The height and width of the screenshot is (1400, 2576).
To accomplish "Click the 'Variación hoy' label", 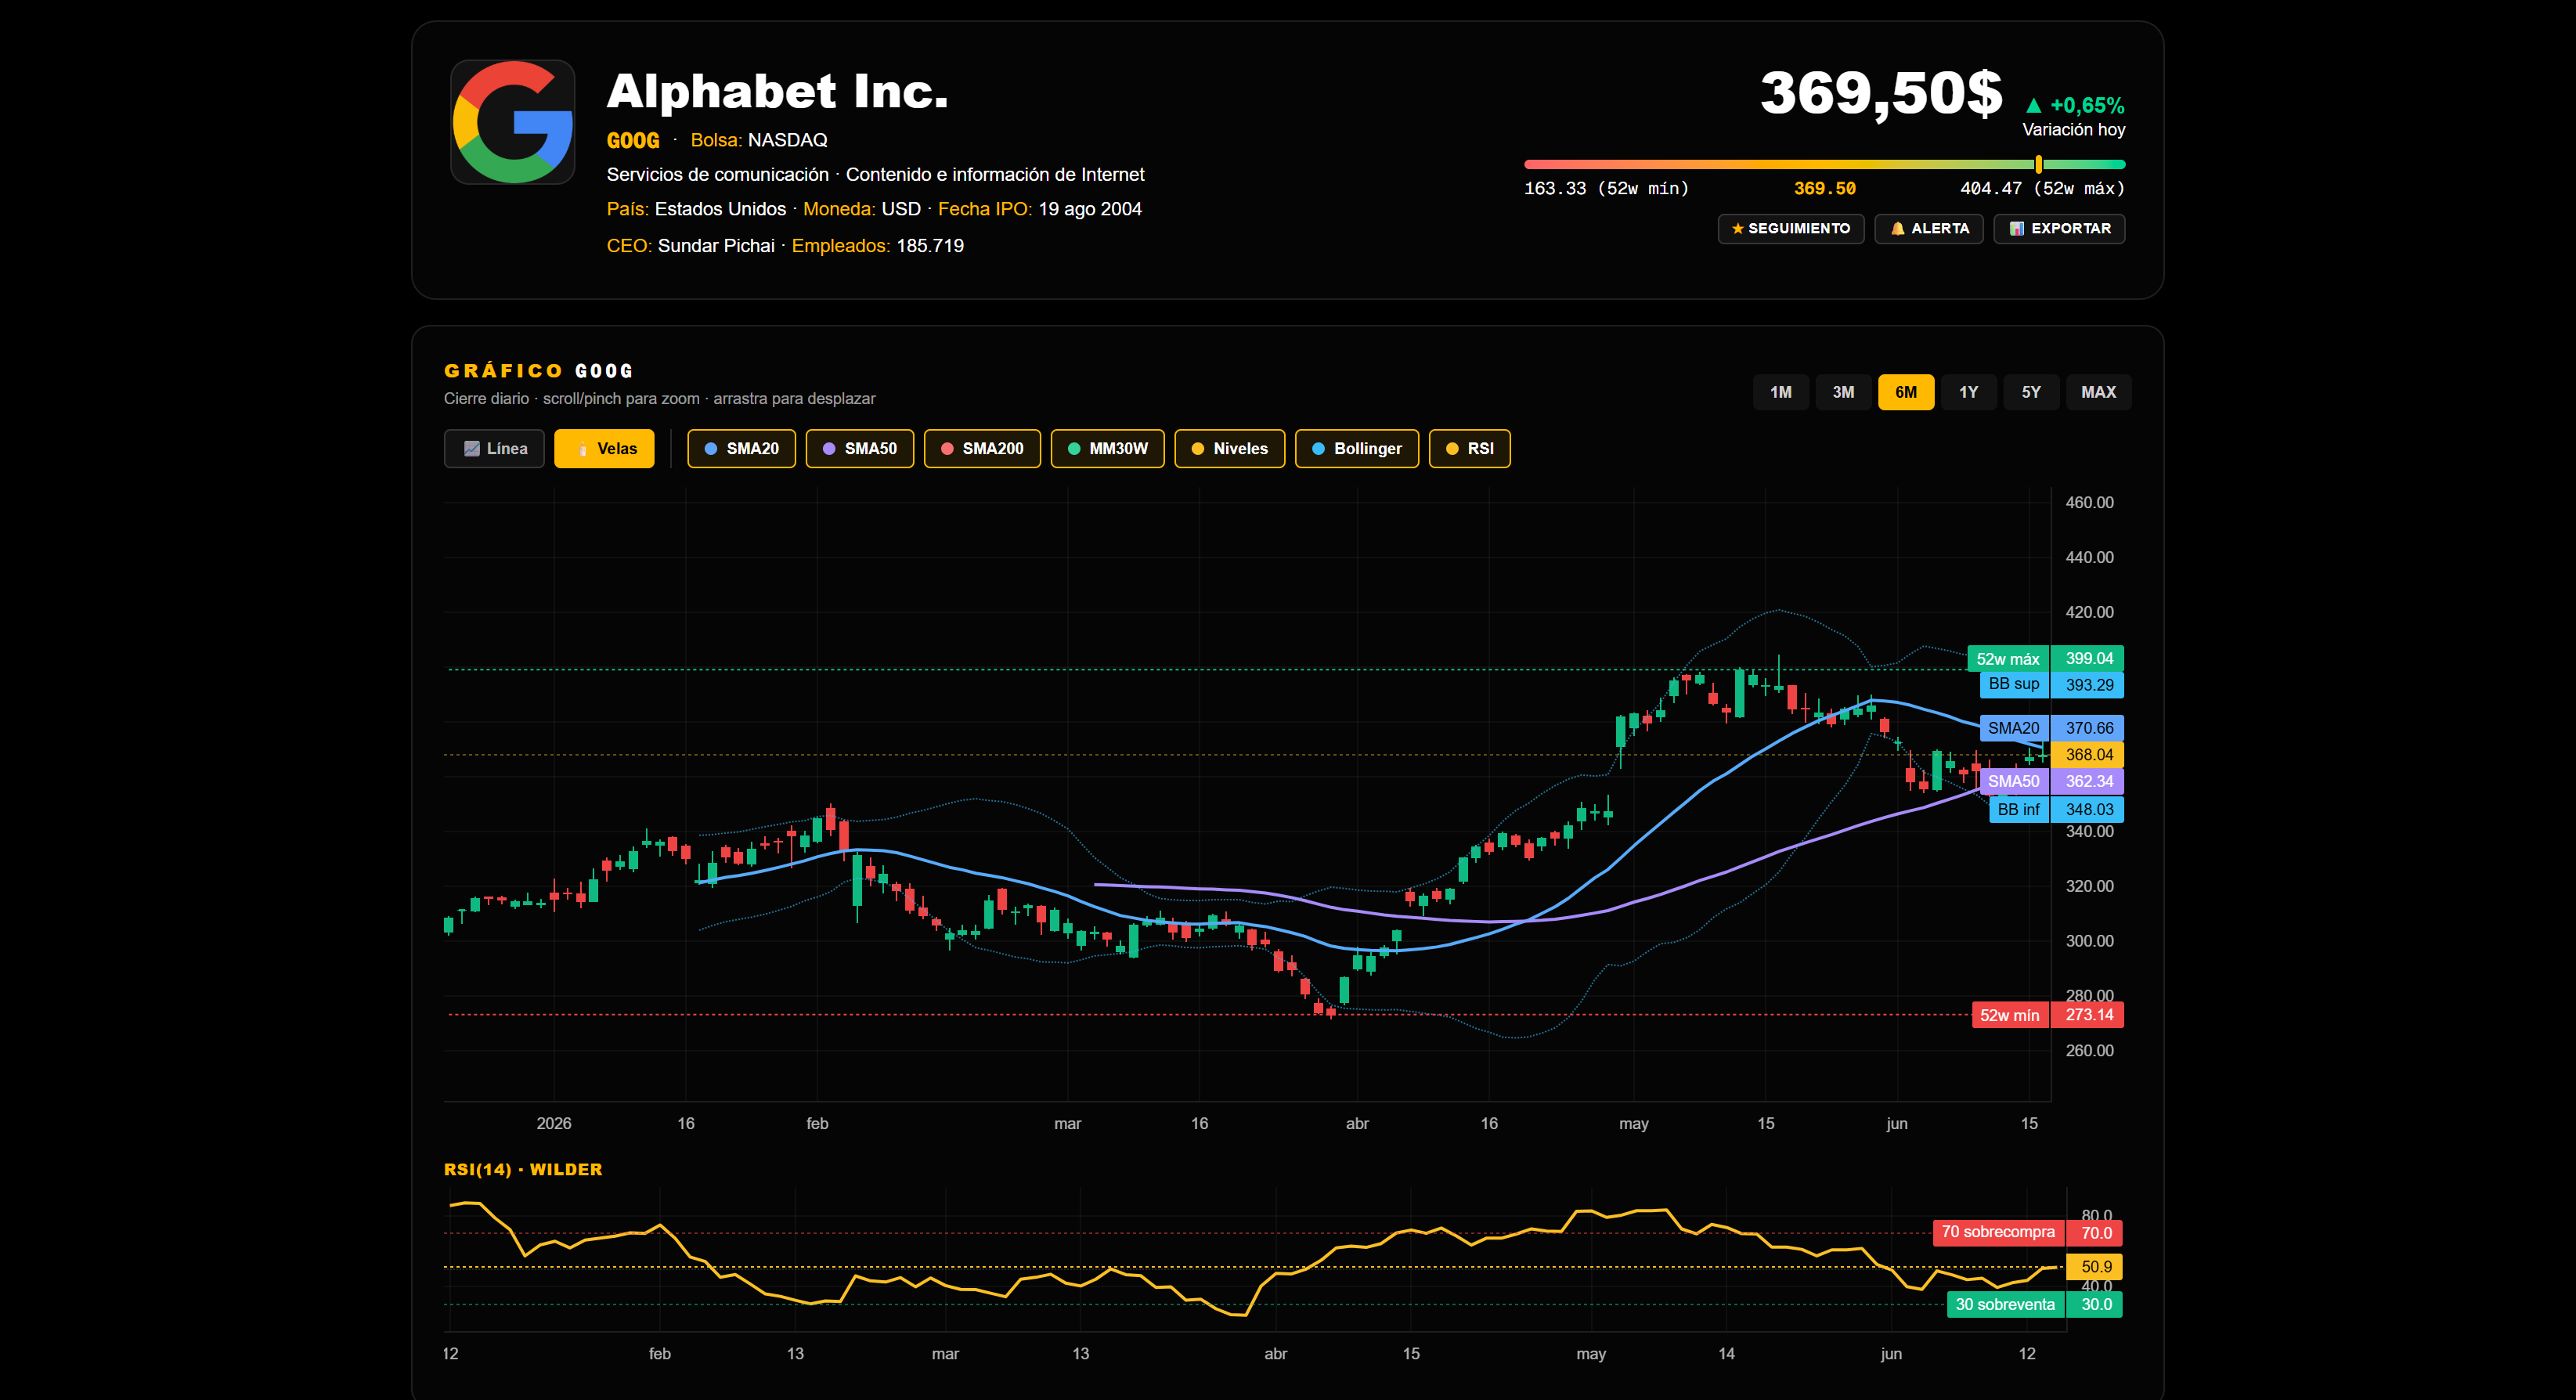I will [x=2074, y=130].
